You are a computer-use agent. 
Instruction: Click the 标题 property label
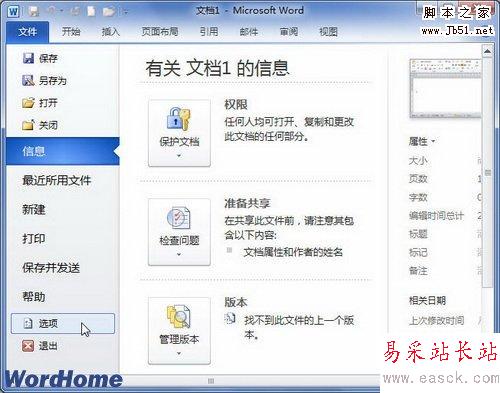pos(418,234)
